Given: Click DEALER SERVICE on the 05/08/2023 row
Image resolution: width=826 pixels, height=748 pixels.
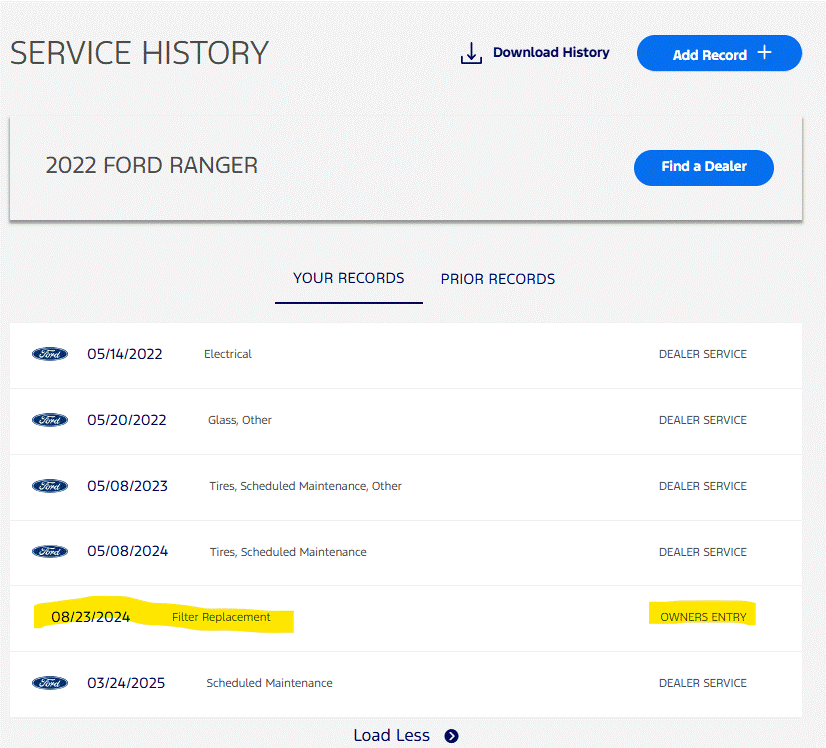Looking at the screenshot, I should point(703,486).
